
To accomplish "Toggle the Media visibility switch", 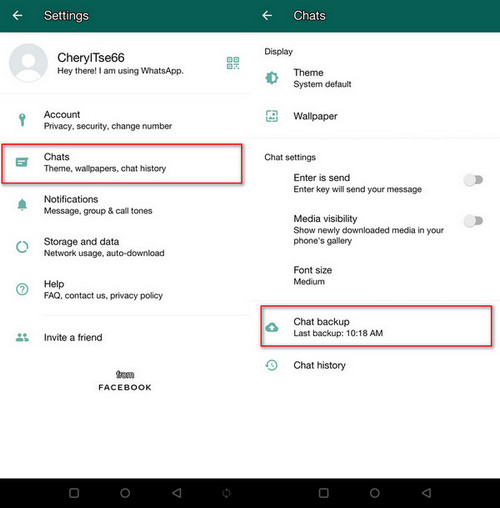I will click(x=473, y=221).
